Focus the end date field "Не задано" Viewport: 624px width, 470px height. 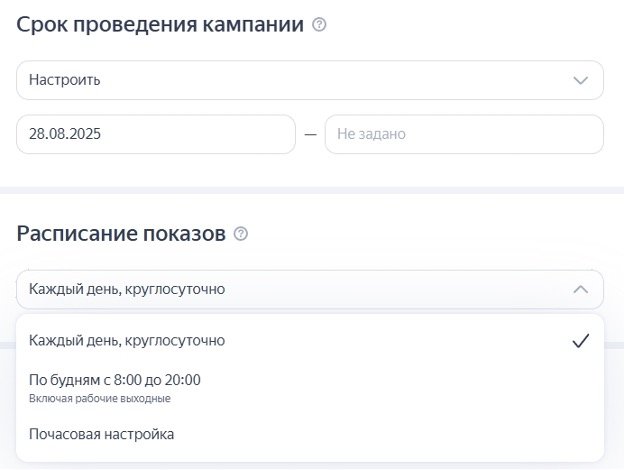(464, 134)
